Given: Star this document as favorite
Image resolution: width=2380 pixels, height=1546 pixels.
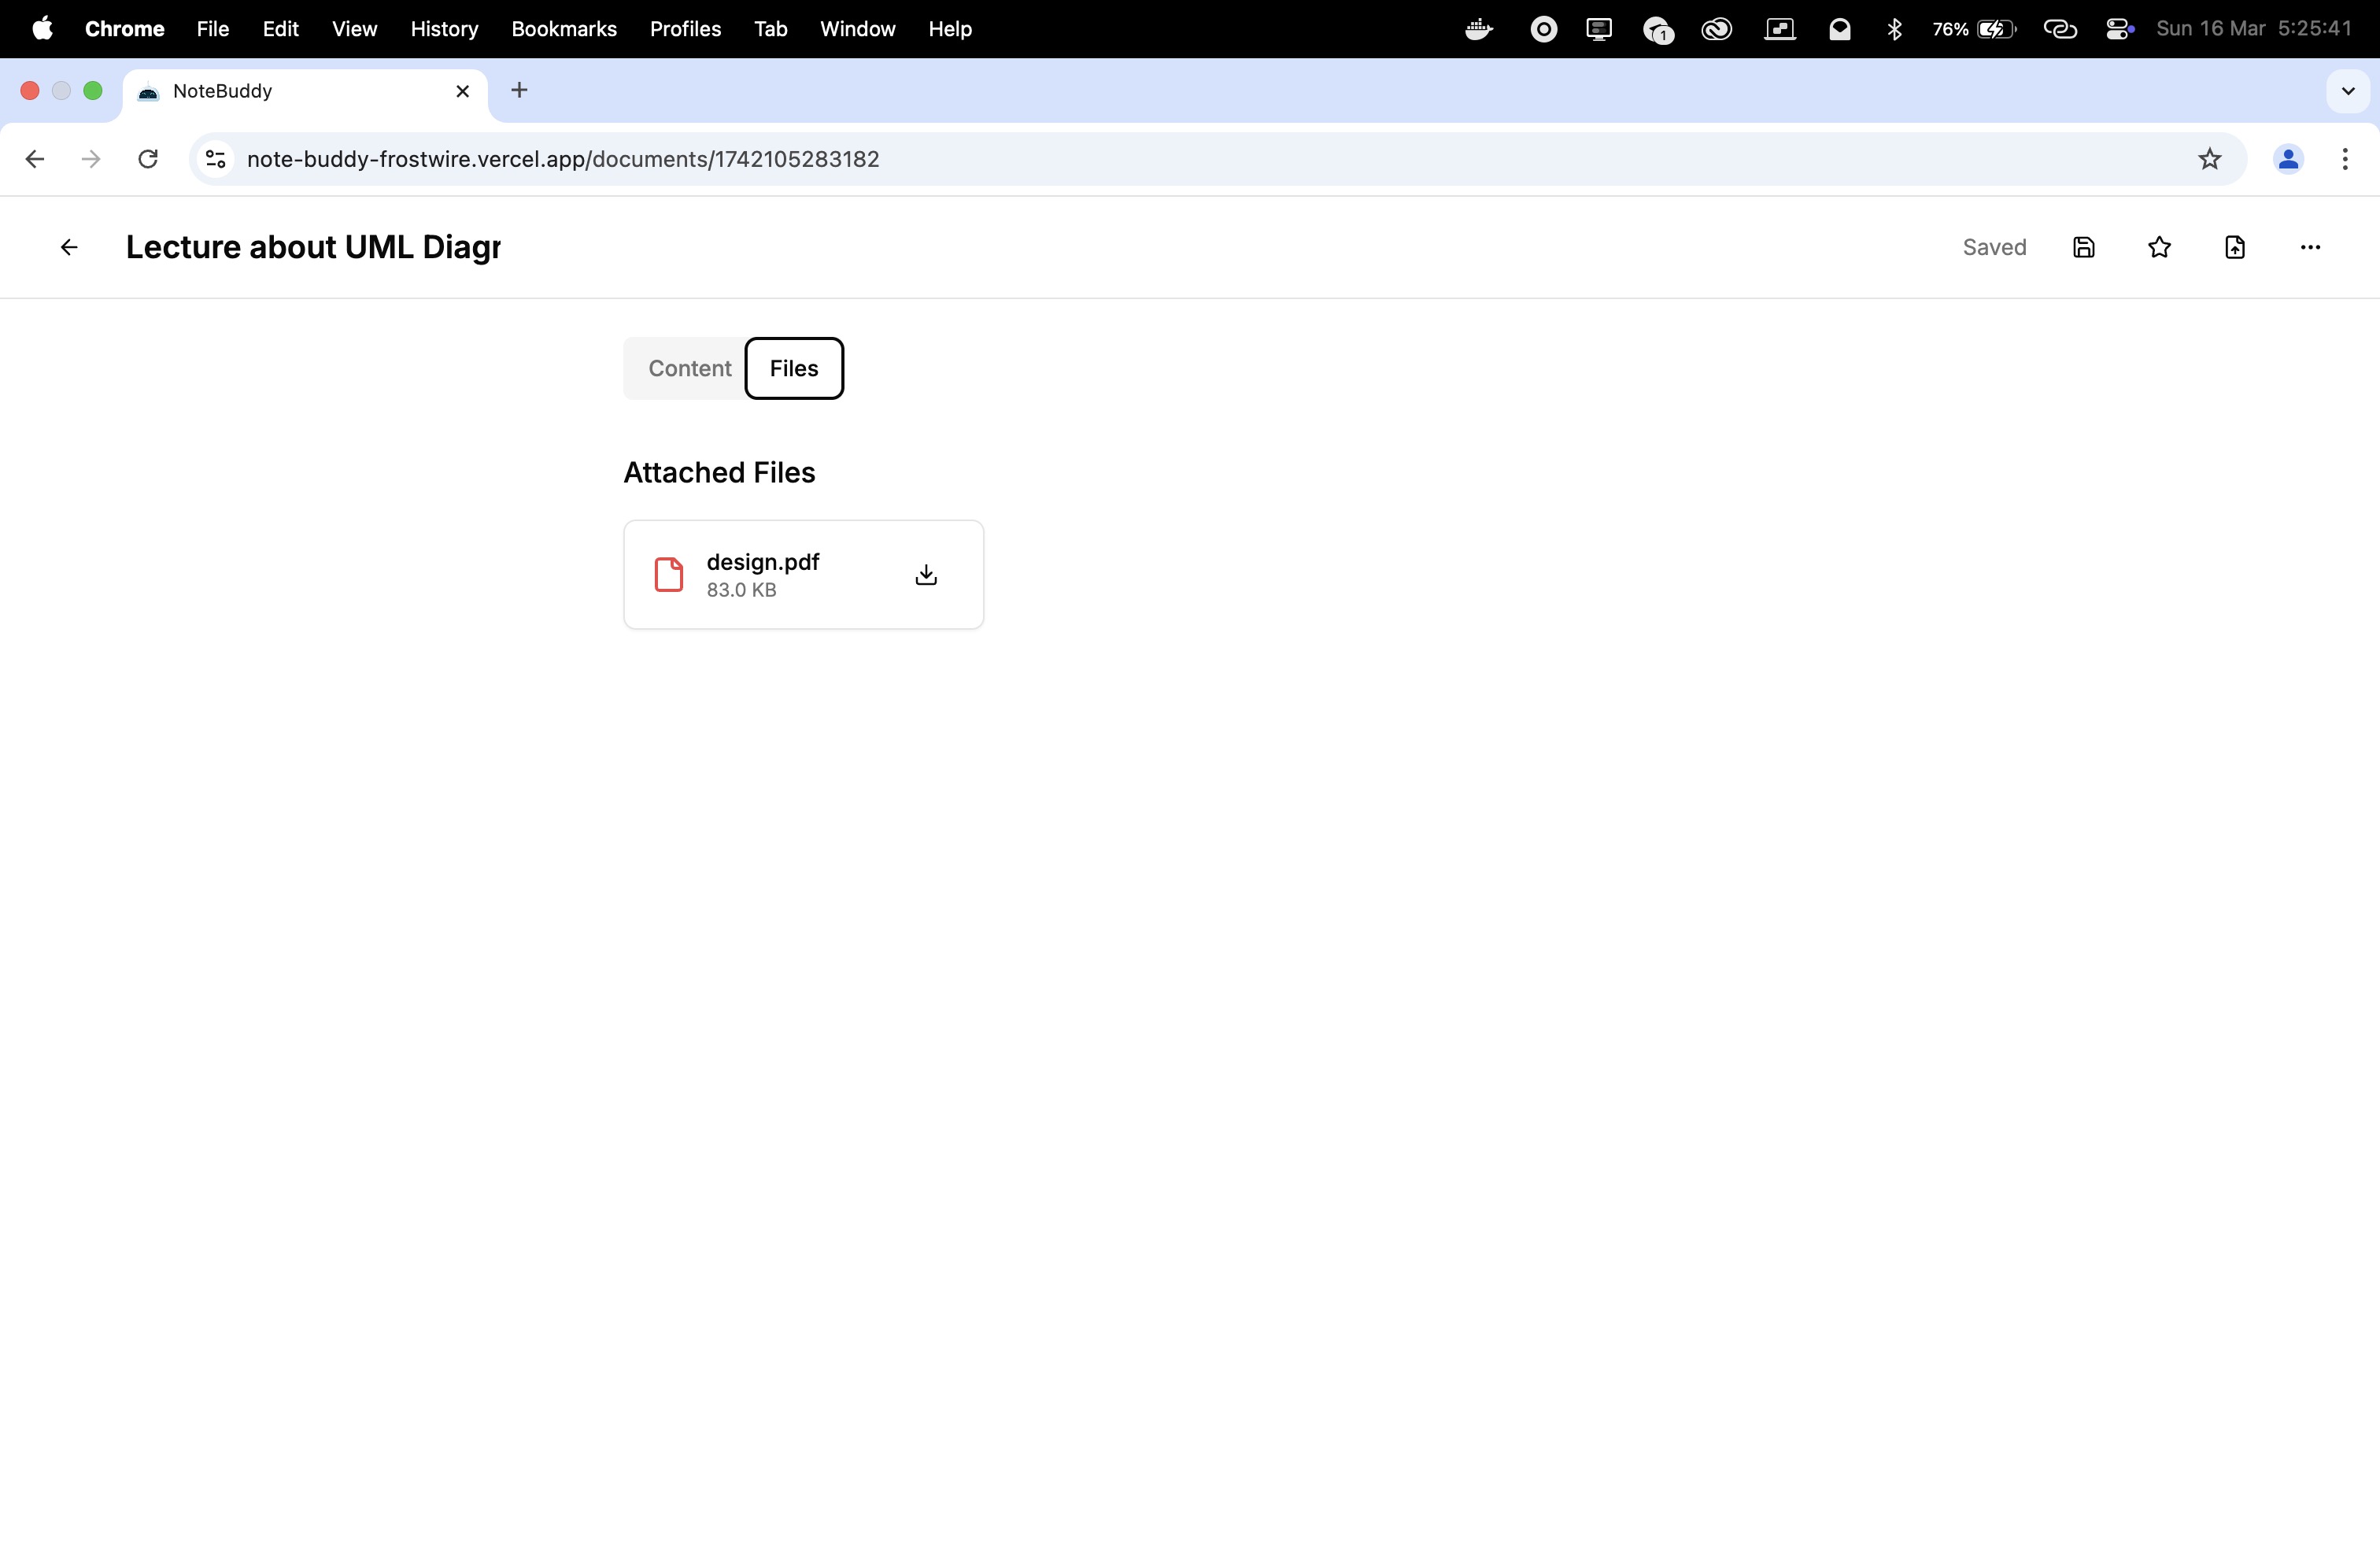Looking at the screenshot, I should pyautogui.click(x=2159, y=247).
